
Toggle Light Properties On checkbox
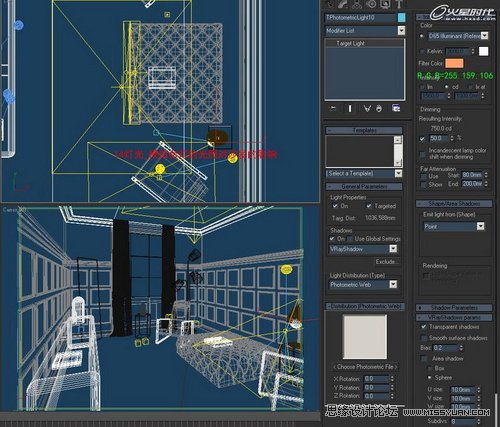335,206
